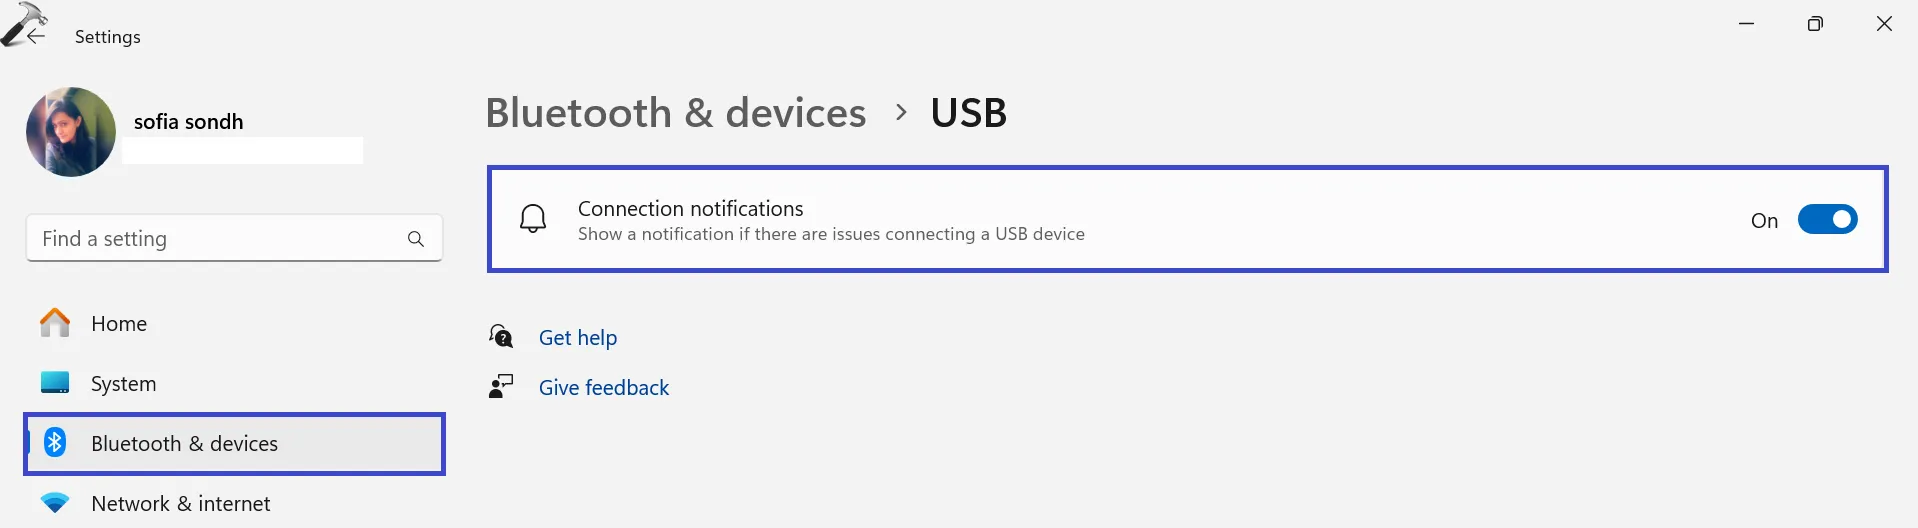Viewport: 1918px width, 528px height.
Task: Turn off Connection notifications toggle
Action: point(1827,219)
